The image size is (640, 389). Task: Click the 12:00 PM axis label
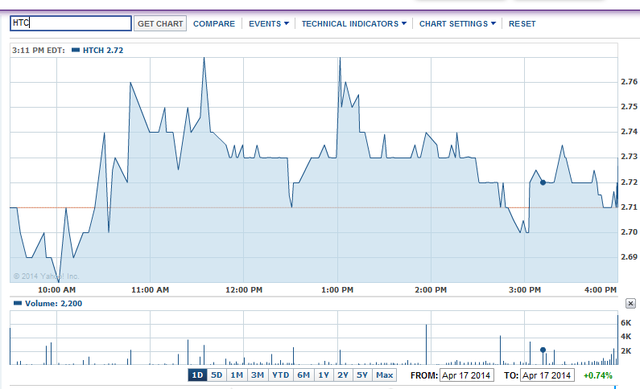point(244,290)
